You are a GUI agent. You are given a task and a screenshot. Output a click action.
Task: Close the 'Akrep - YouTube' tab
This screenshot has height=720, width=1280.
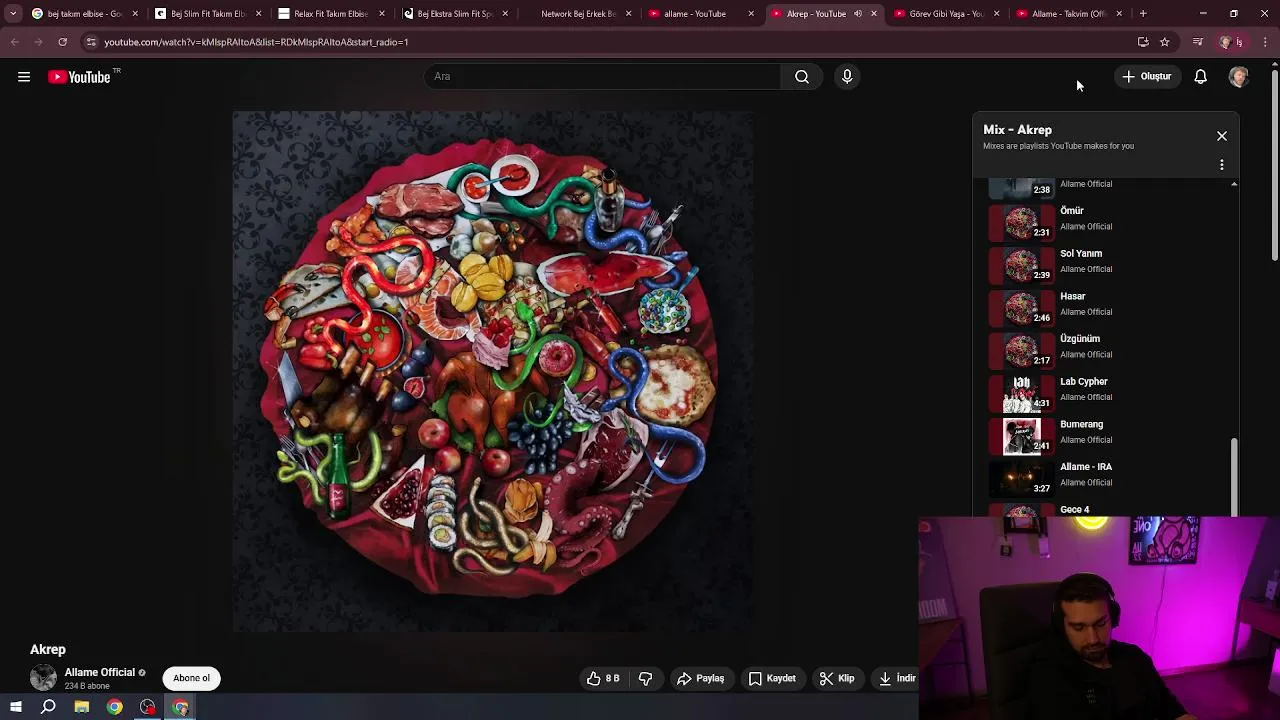tap(874, 14)
